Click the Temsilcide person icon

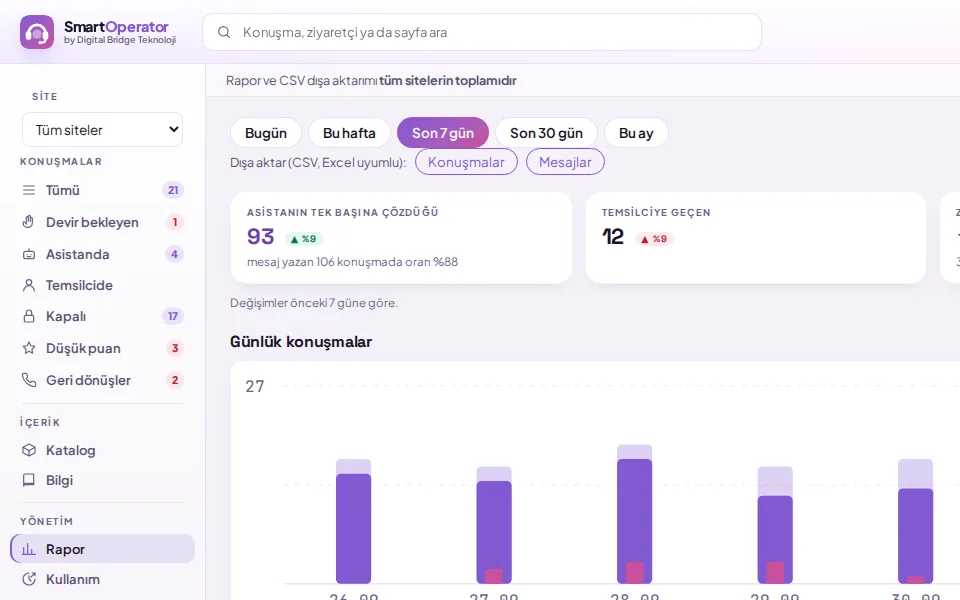tap(29, 285)
